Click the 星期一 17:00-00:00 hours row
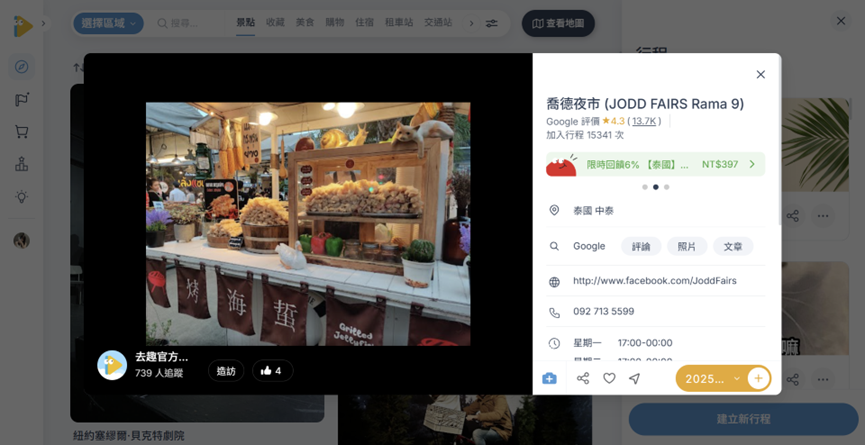 coord(623,343)
